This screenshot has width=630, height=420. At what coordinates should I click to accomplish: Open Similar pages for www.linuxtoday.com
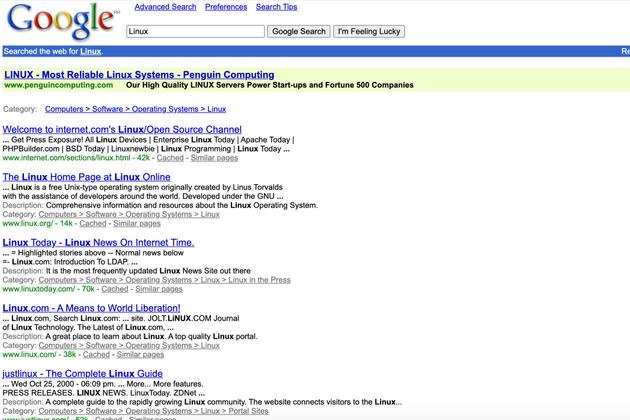click(x=159, y=289)
